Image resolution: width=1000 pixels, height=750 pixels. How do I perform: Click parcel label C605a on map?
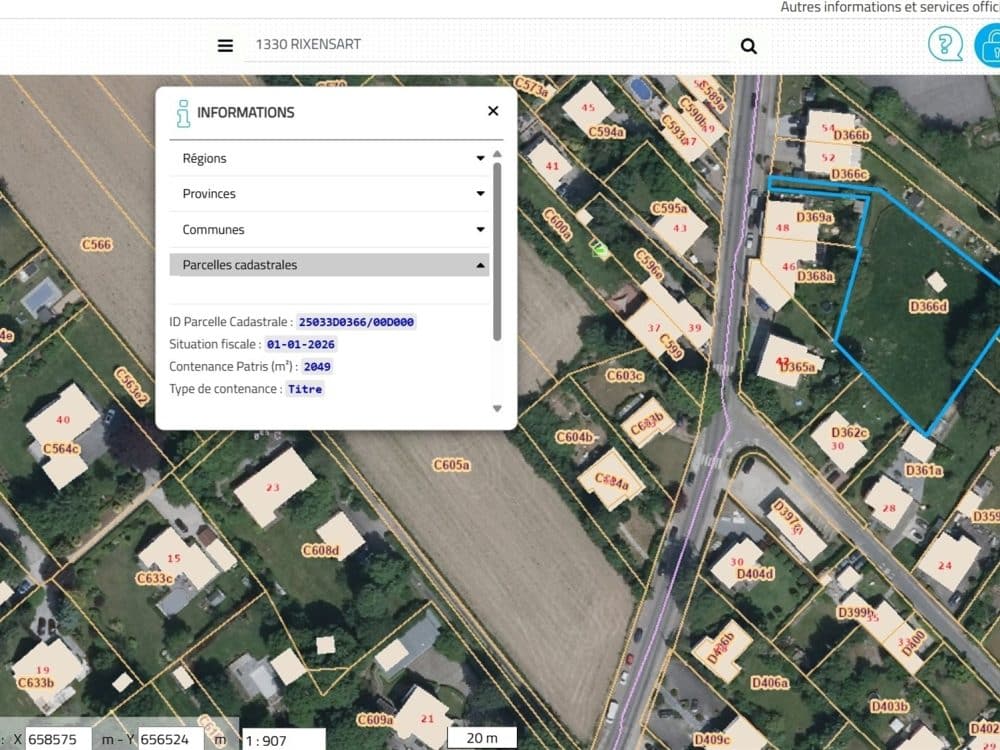452,465
